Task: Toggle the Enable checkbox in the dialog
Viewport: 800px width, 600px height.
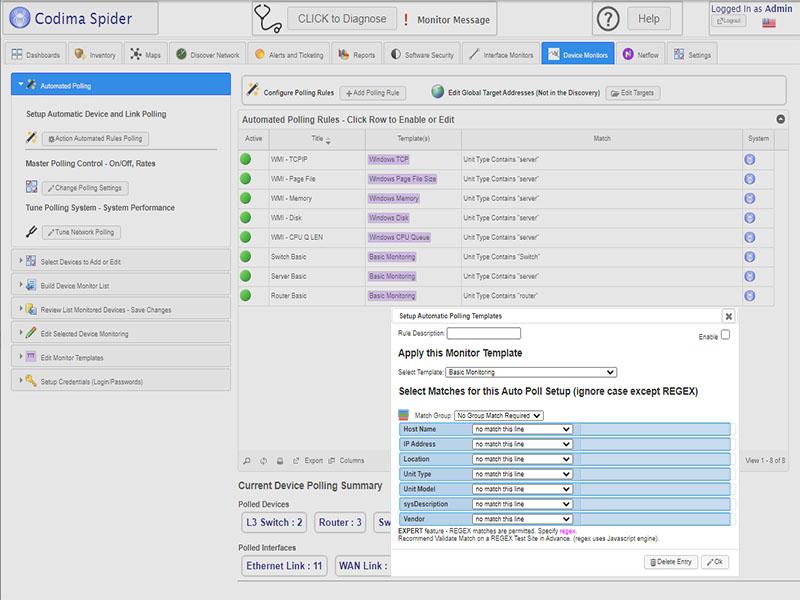Action: pyautogui.click(x=726, y=335)
